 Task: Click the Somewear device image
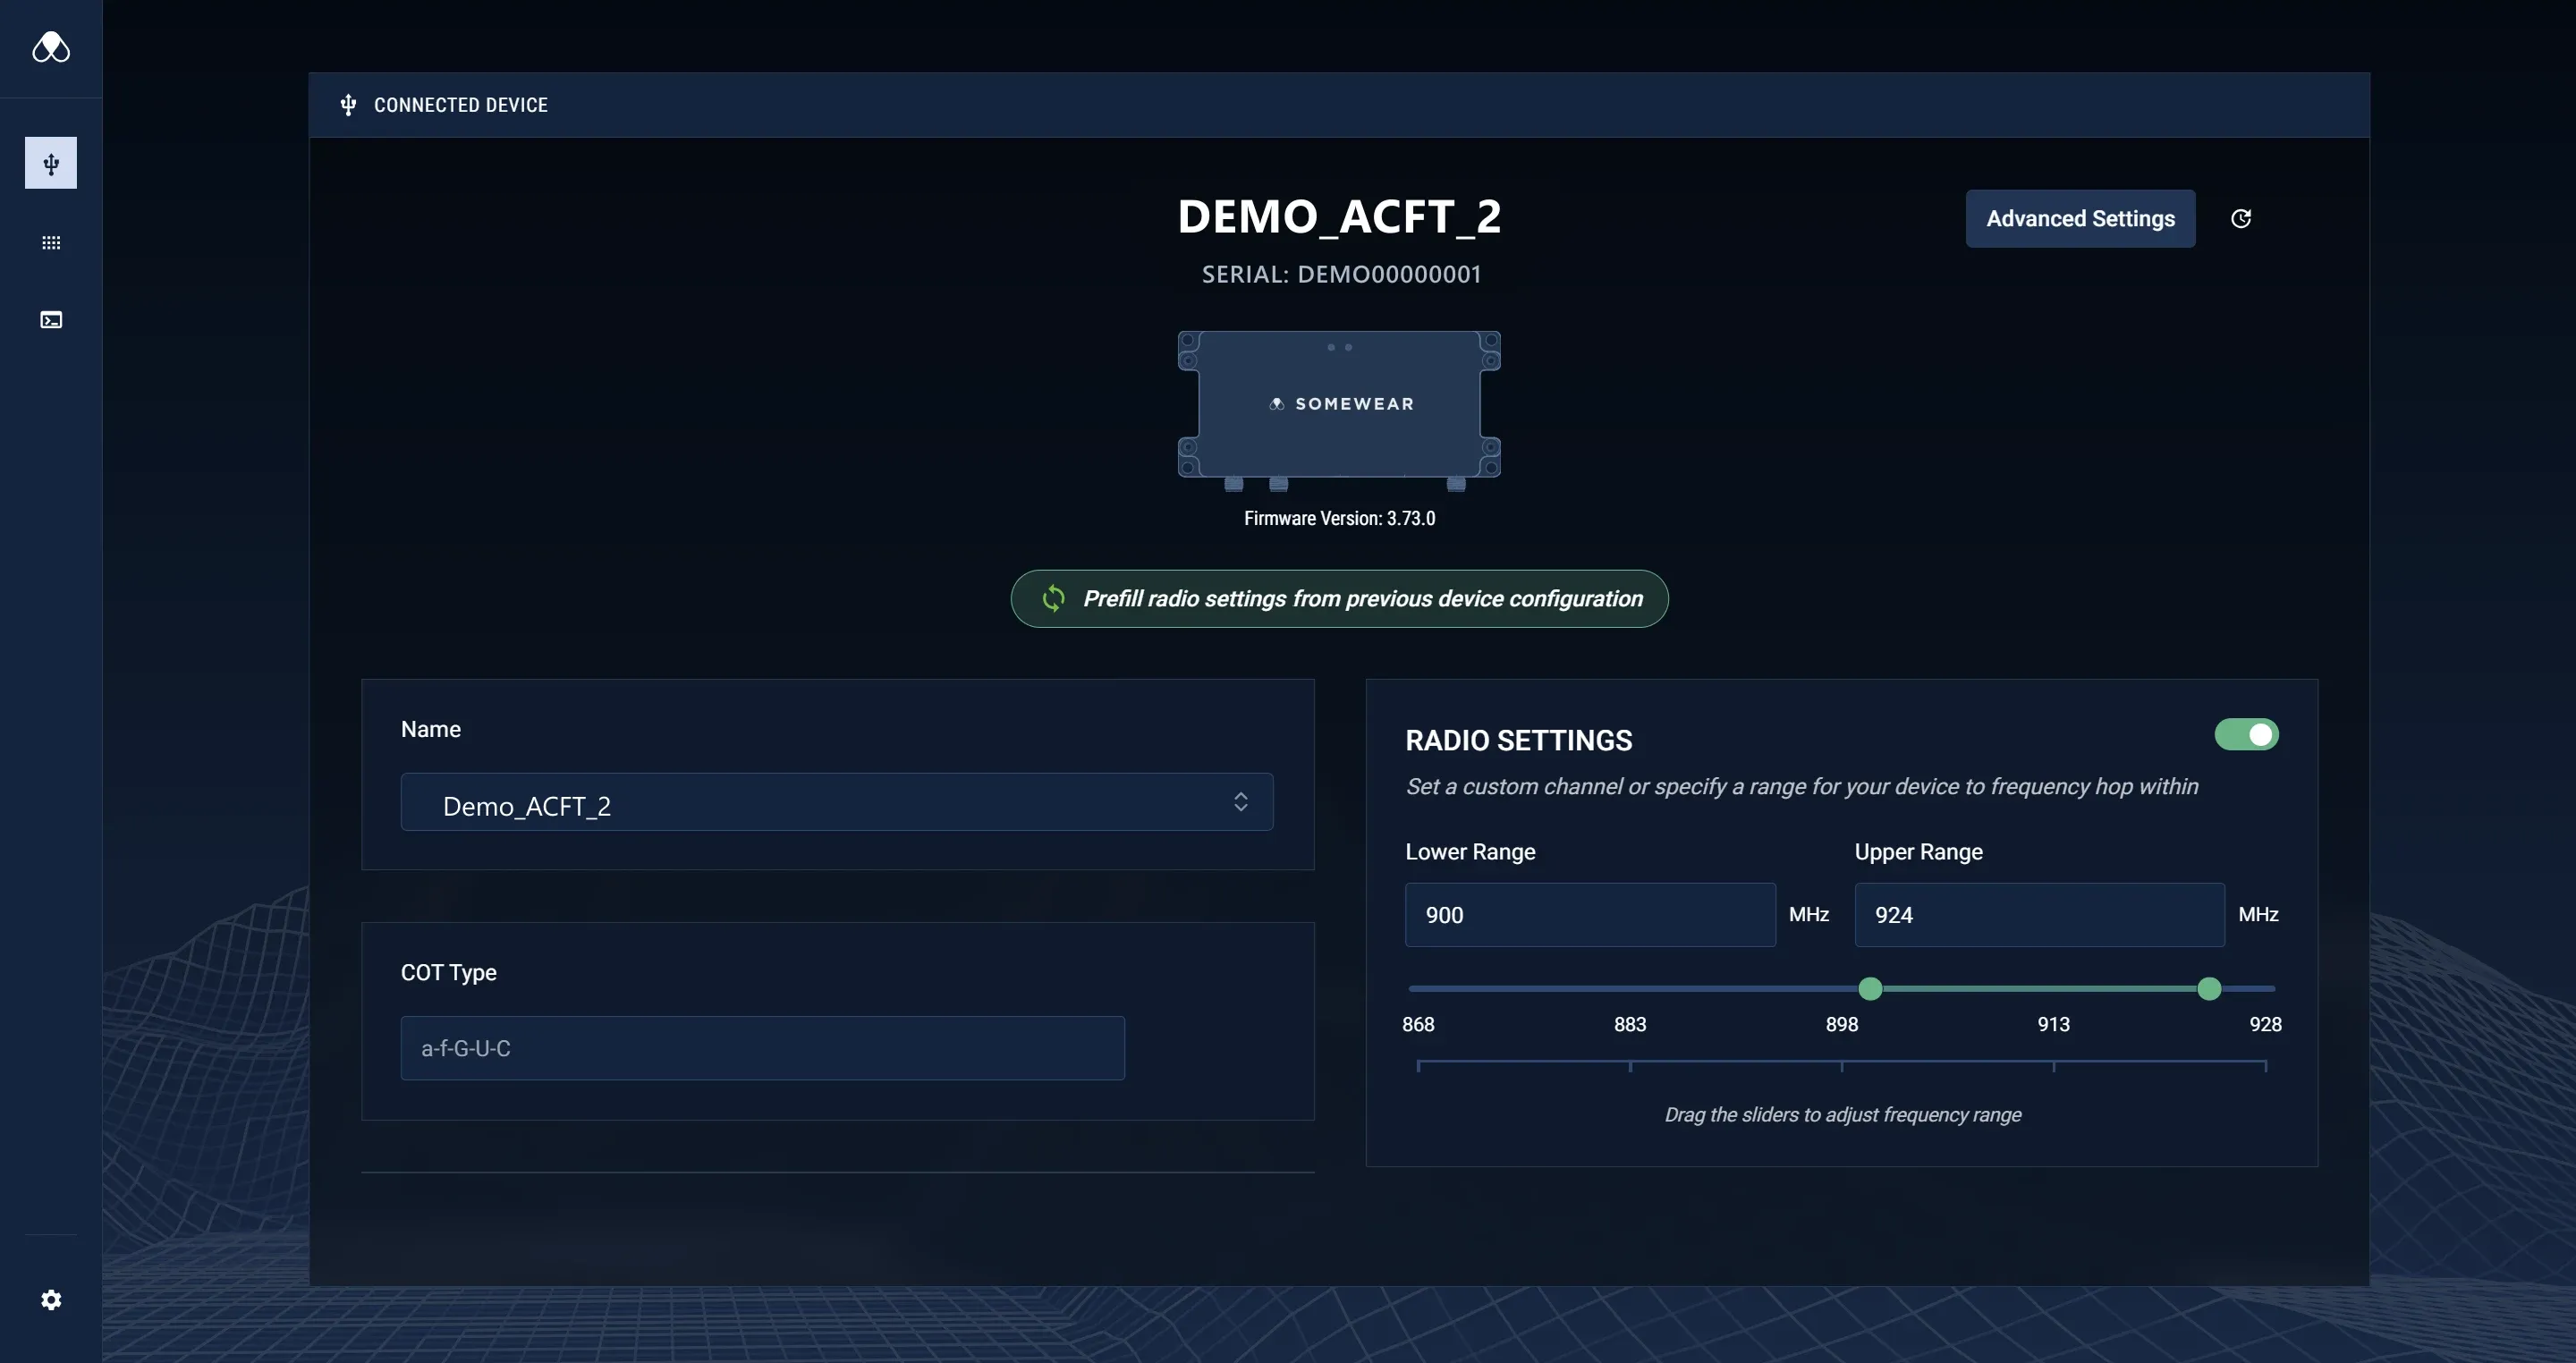1339,411
